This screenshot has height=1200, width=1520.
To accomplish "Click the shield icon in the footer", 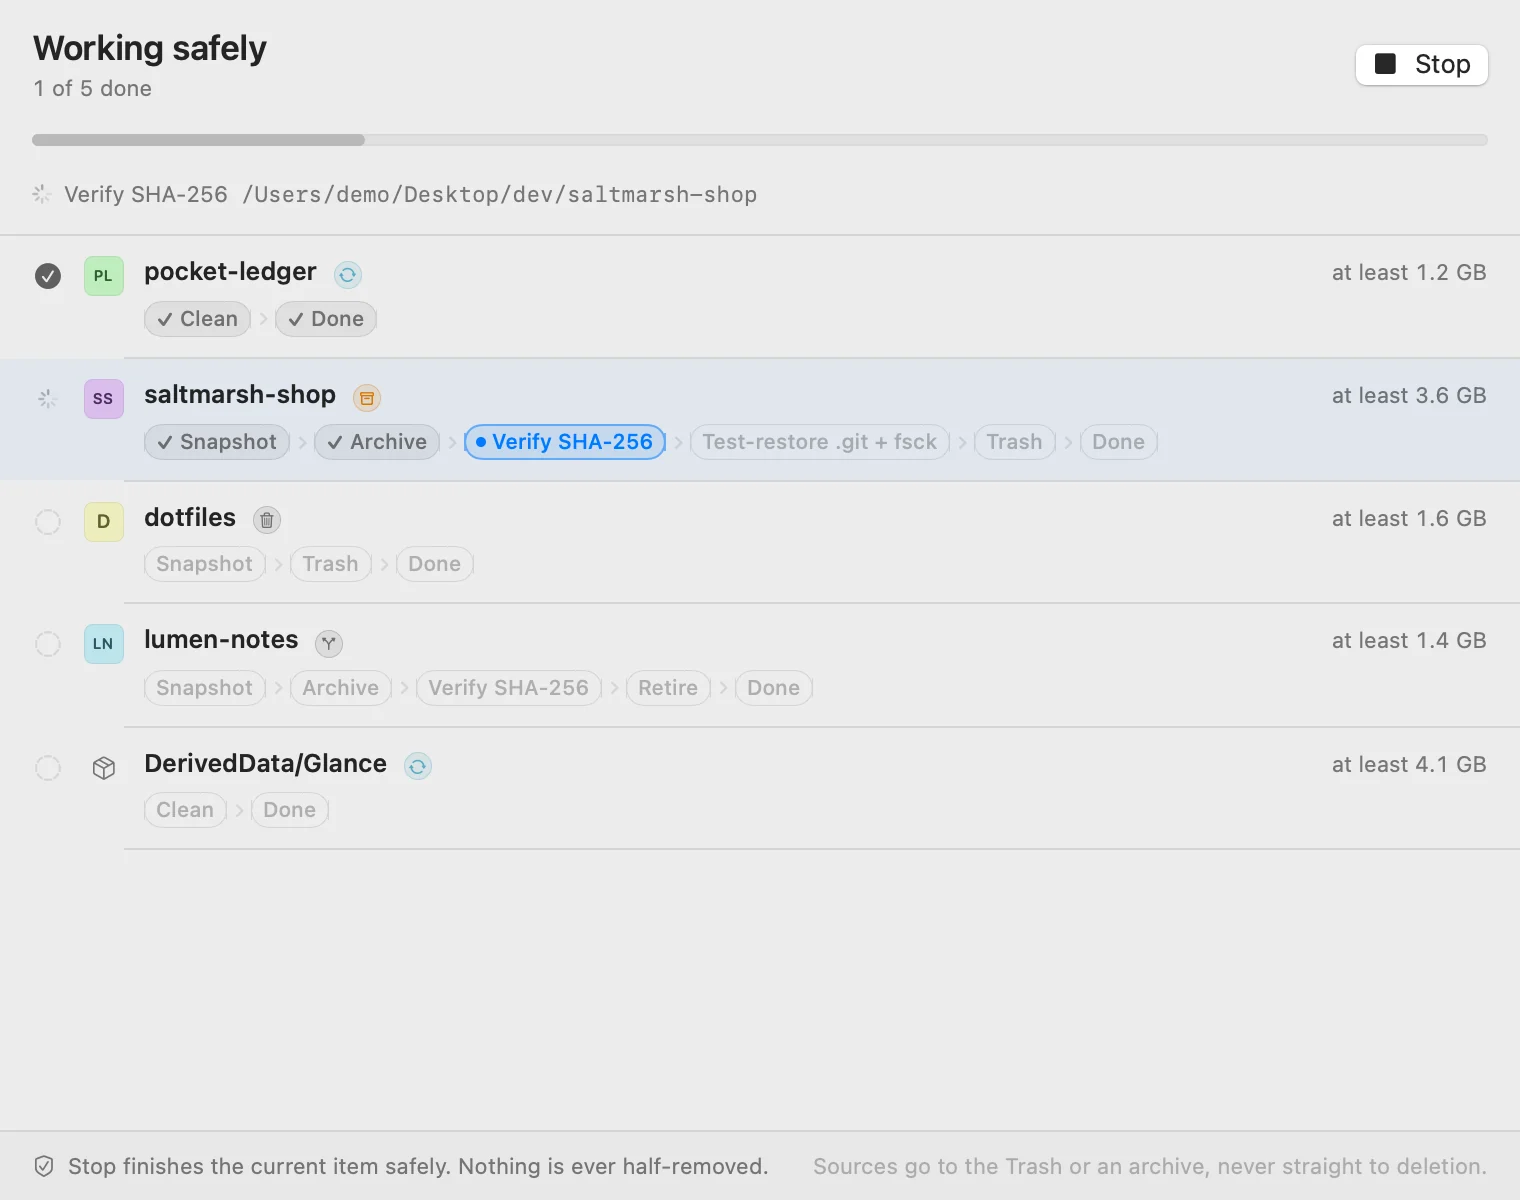I will click(44, 1166).
